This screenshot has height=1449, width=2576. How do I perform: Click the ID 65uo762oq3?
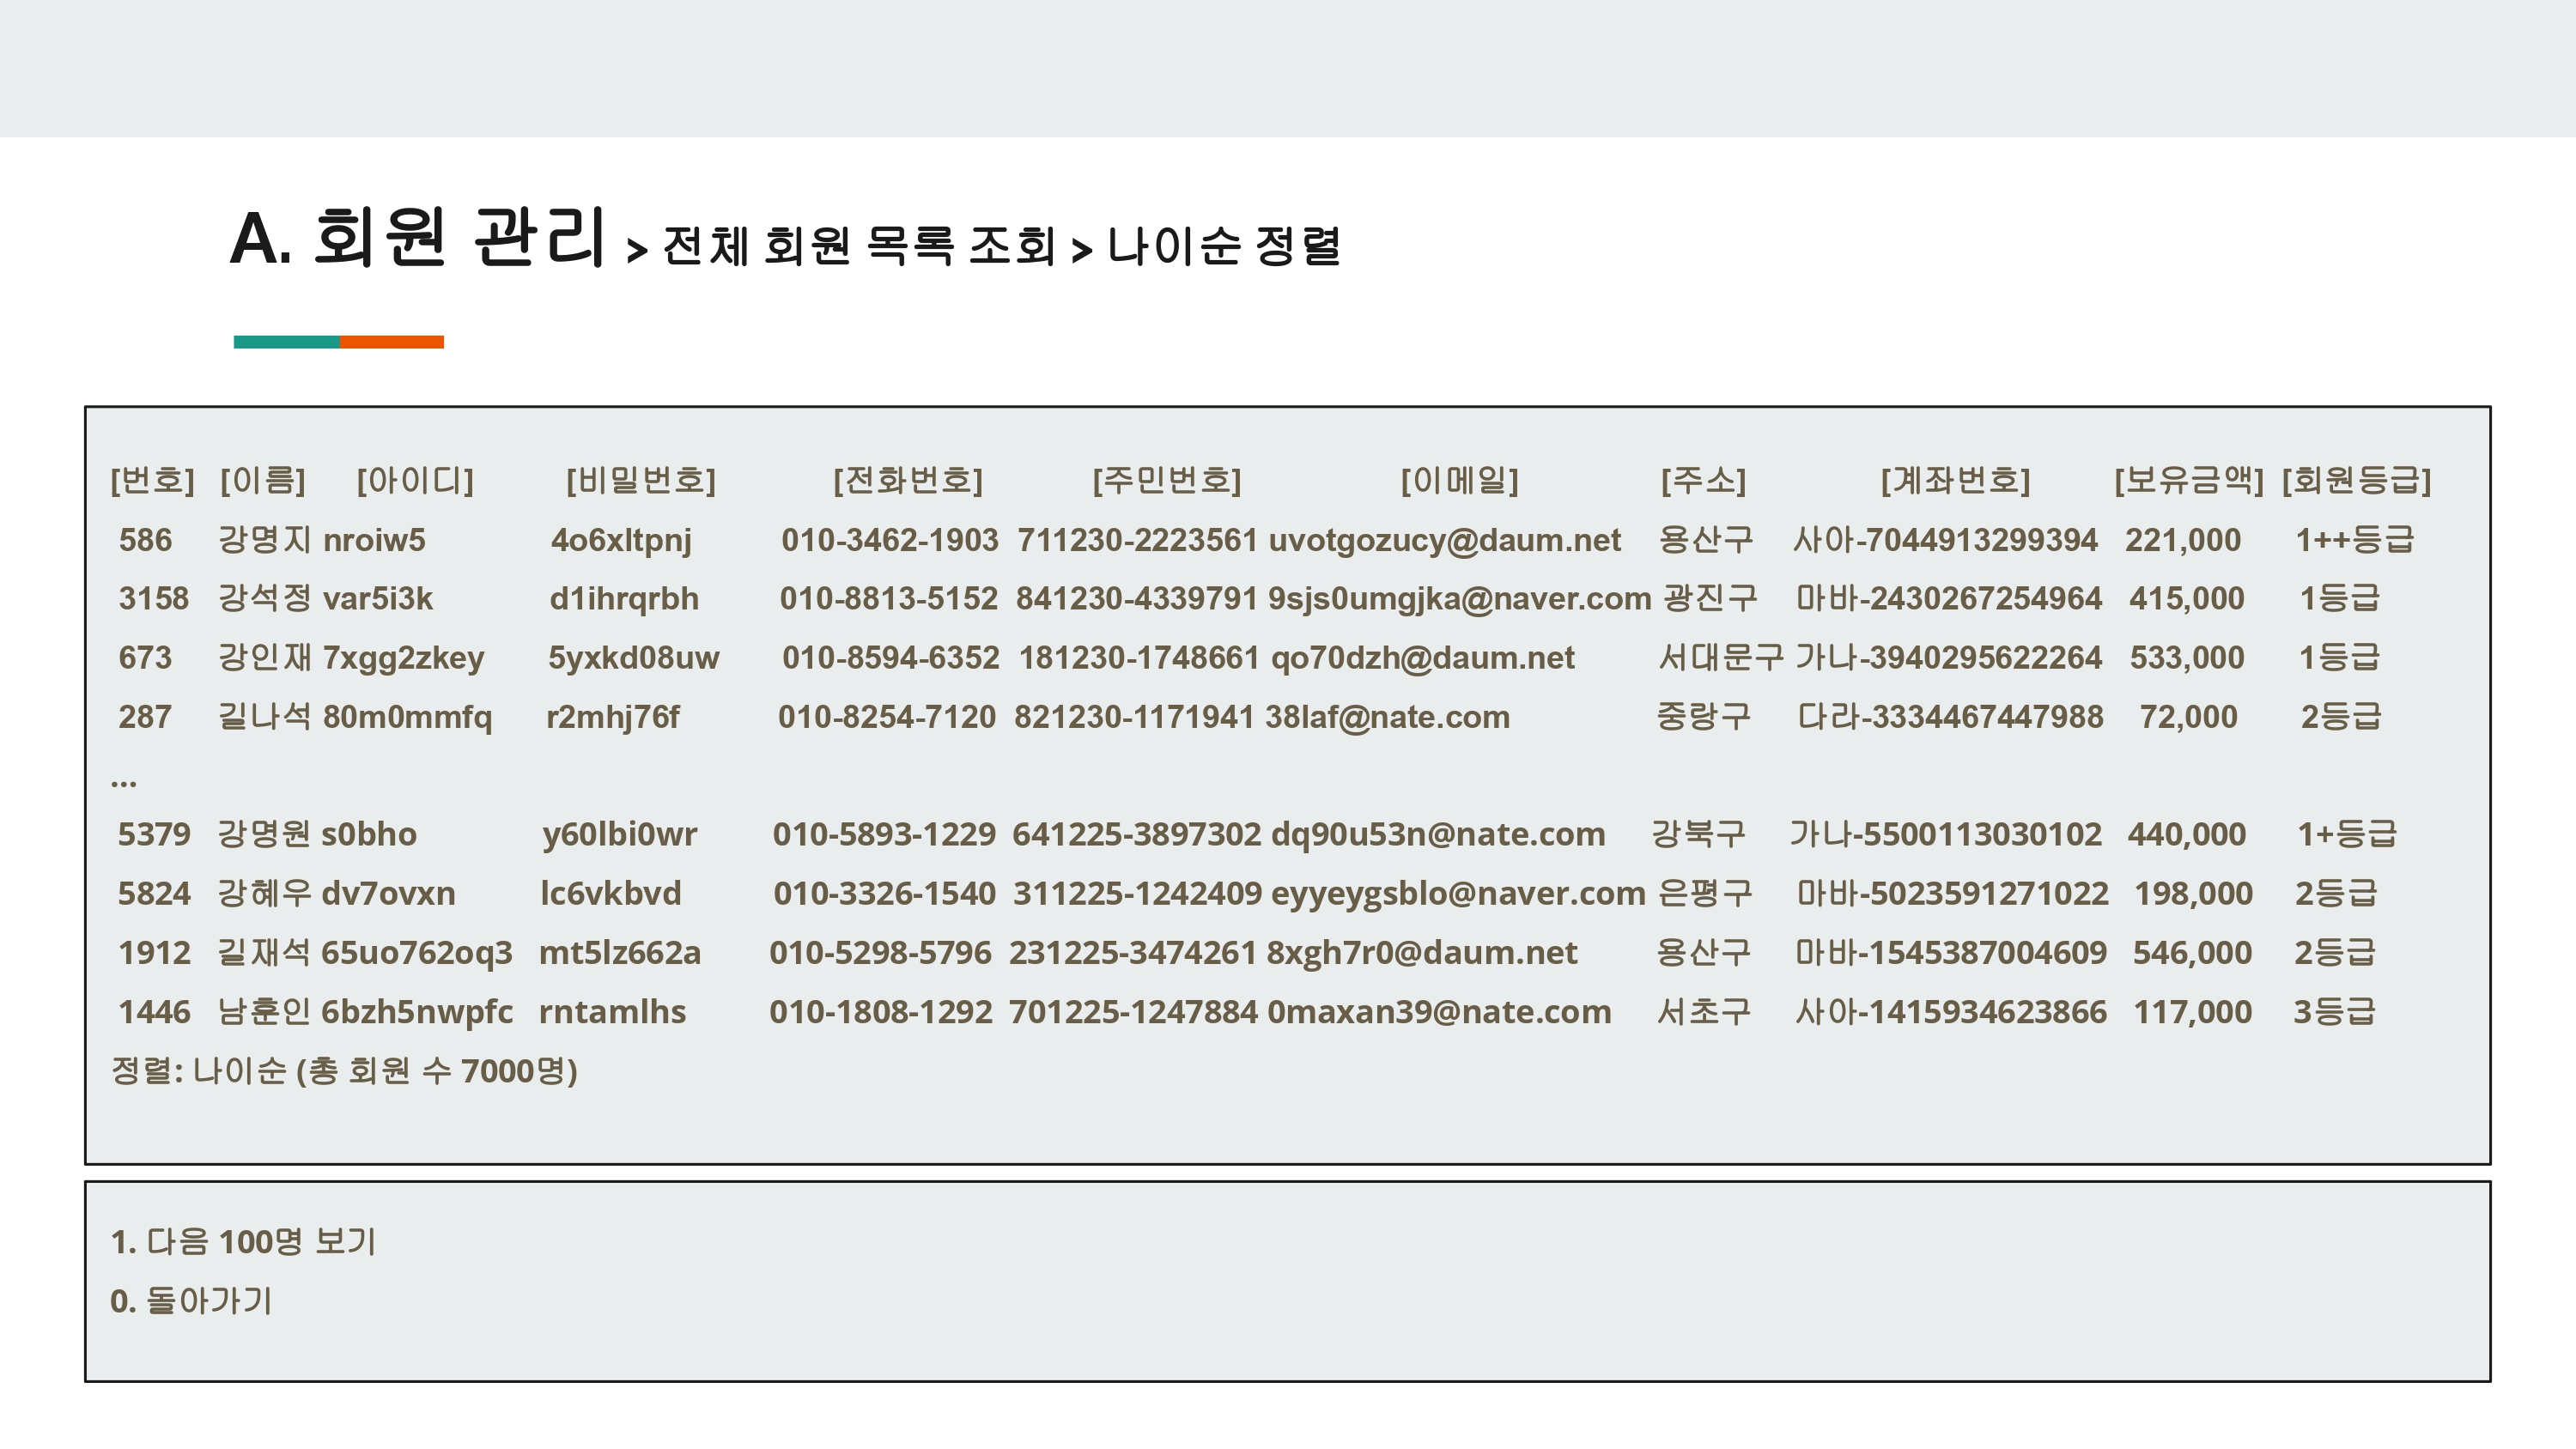point(416,953)
